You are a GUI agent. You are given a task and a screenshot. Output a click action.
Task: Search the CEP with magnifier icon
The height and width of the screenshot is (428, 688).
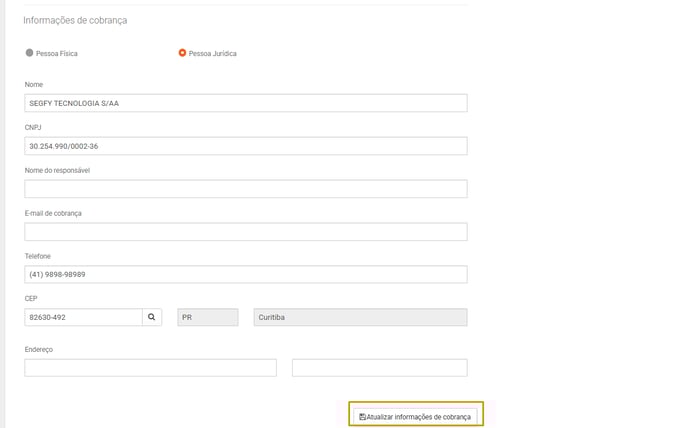(x=152, y=317)
